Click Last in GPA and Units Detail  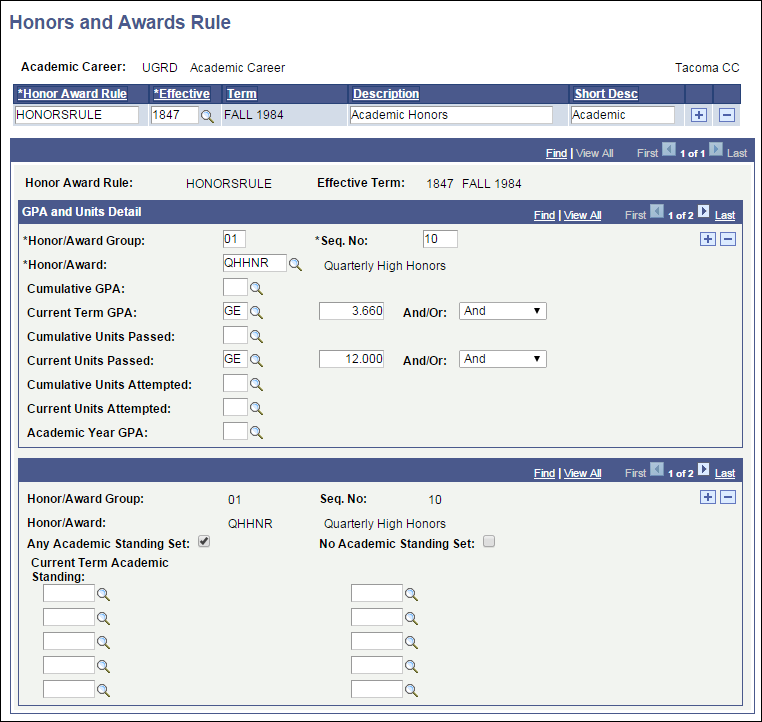[x=725, y=215]
